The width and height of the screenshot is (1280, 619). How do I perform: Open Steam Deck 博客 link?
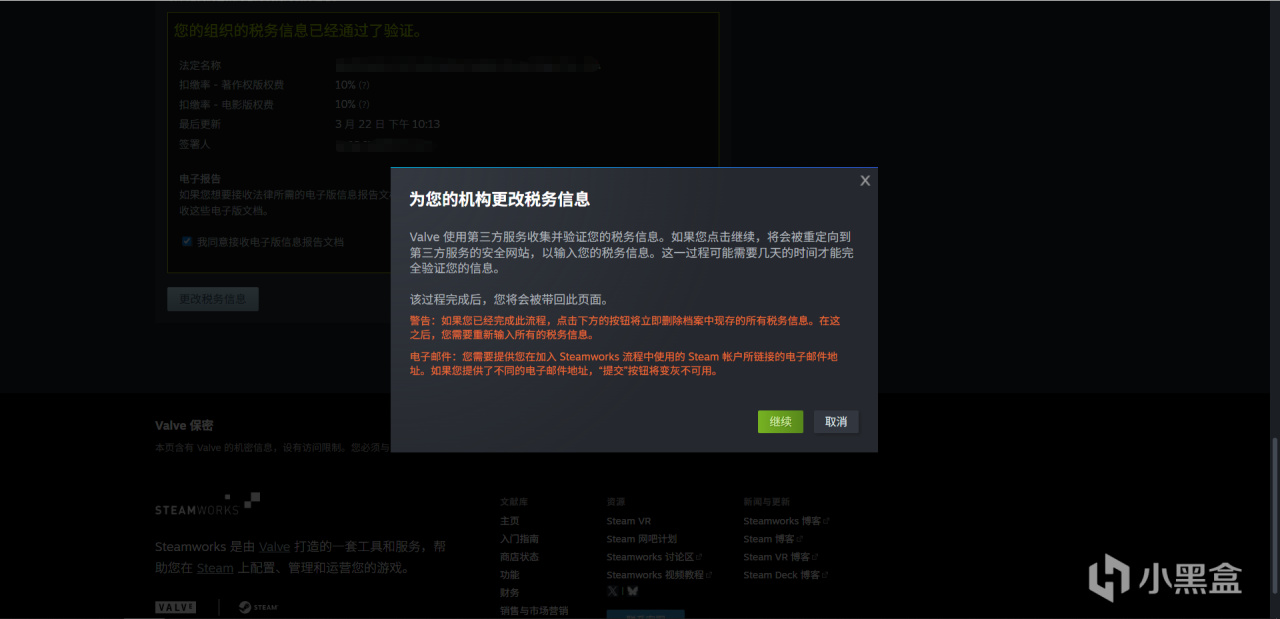point(785,575)
